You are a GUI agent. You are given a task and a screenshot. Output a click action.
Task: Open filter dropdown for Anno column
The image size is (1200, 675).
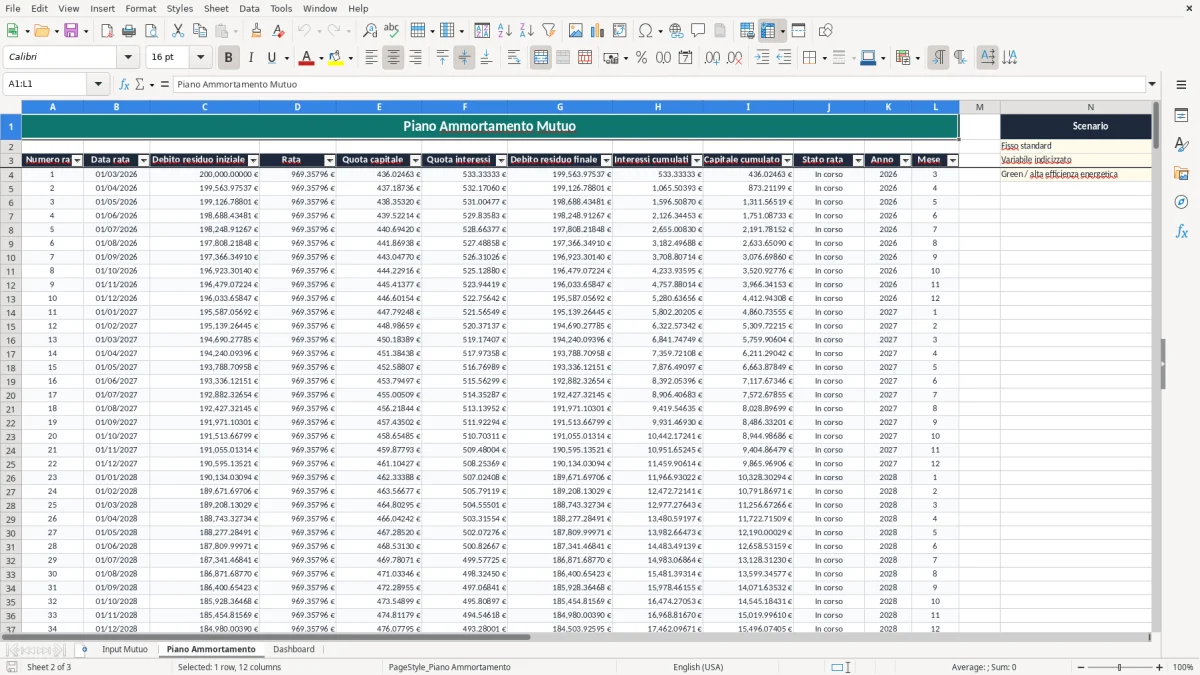pos(905,160)
